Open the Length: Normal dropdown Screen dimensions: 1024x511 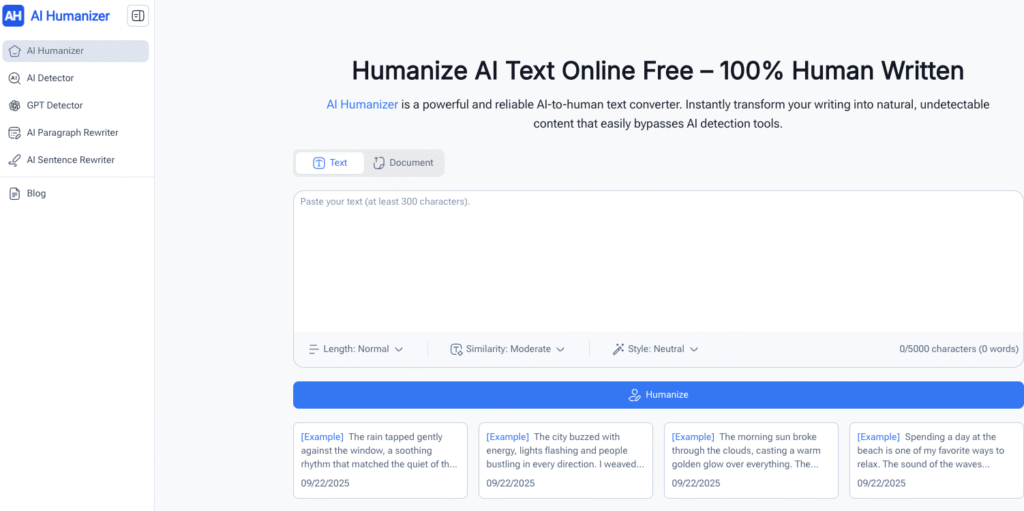(356, 349)
